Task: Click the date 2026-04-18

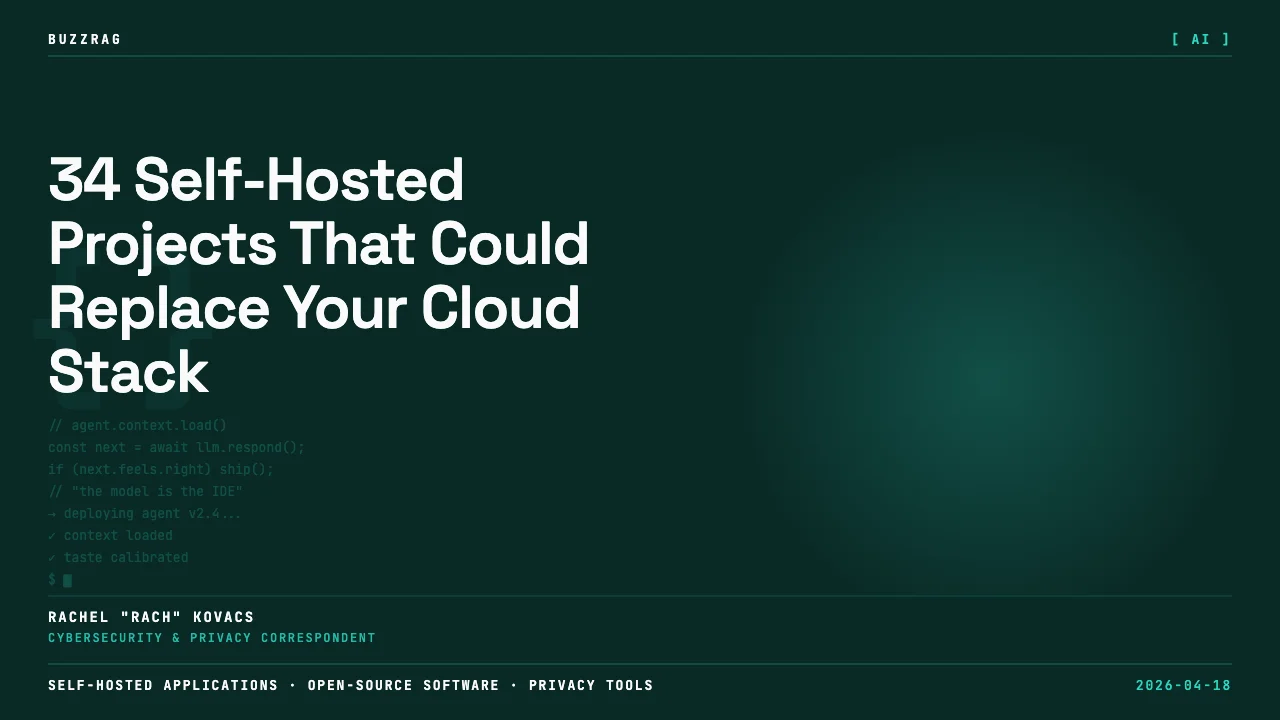Action: (1183, 686)
